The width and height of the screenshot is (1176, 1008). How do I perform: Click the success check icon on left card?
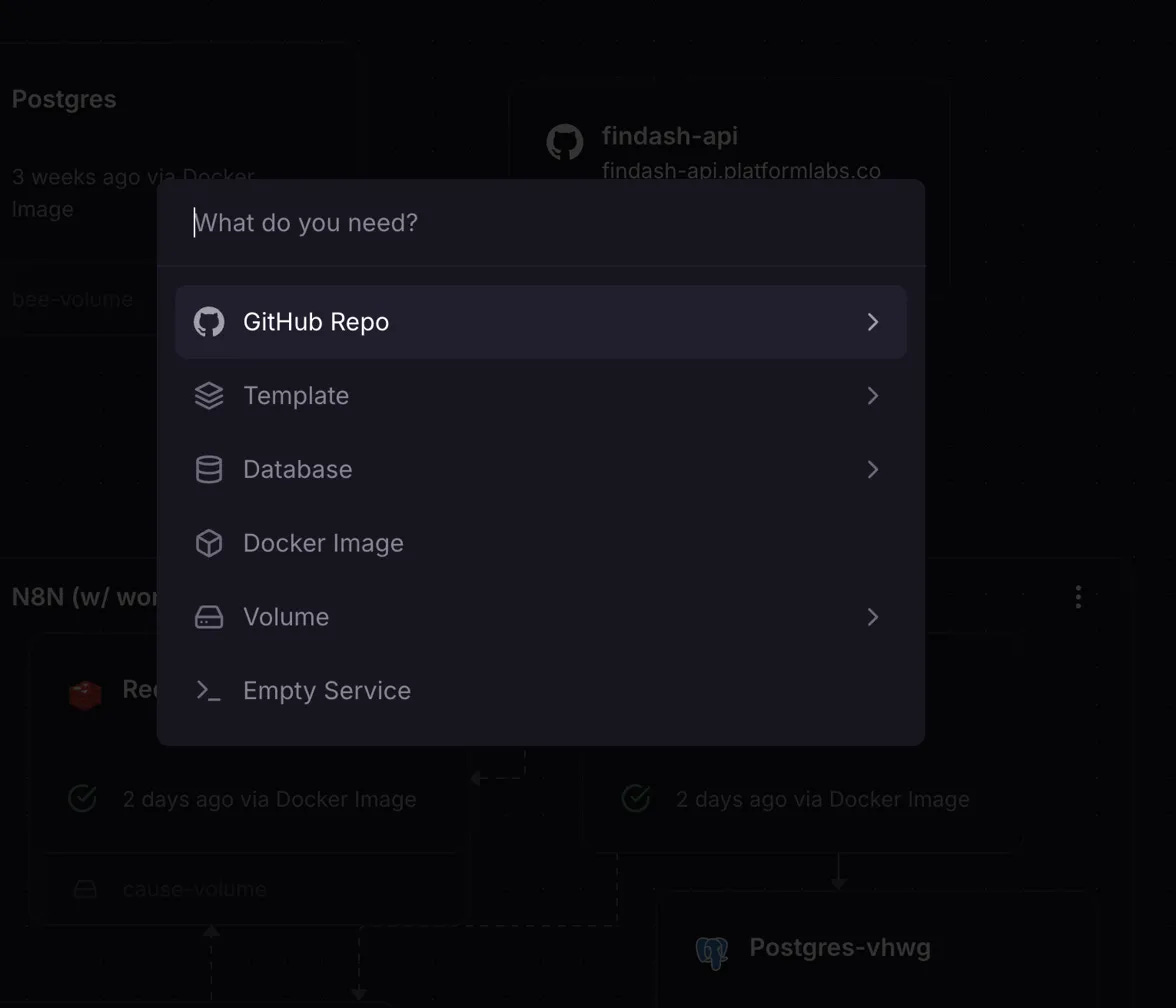tap(82, 799)
